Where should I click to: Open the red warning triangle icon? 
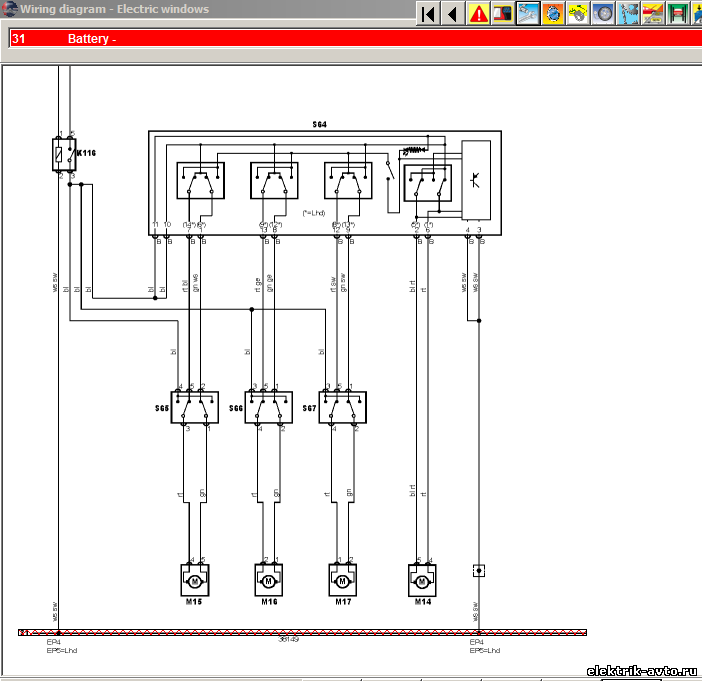pyautogui.click(x=479, y=14)
